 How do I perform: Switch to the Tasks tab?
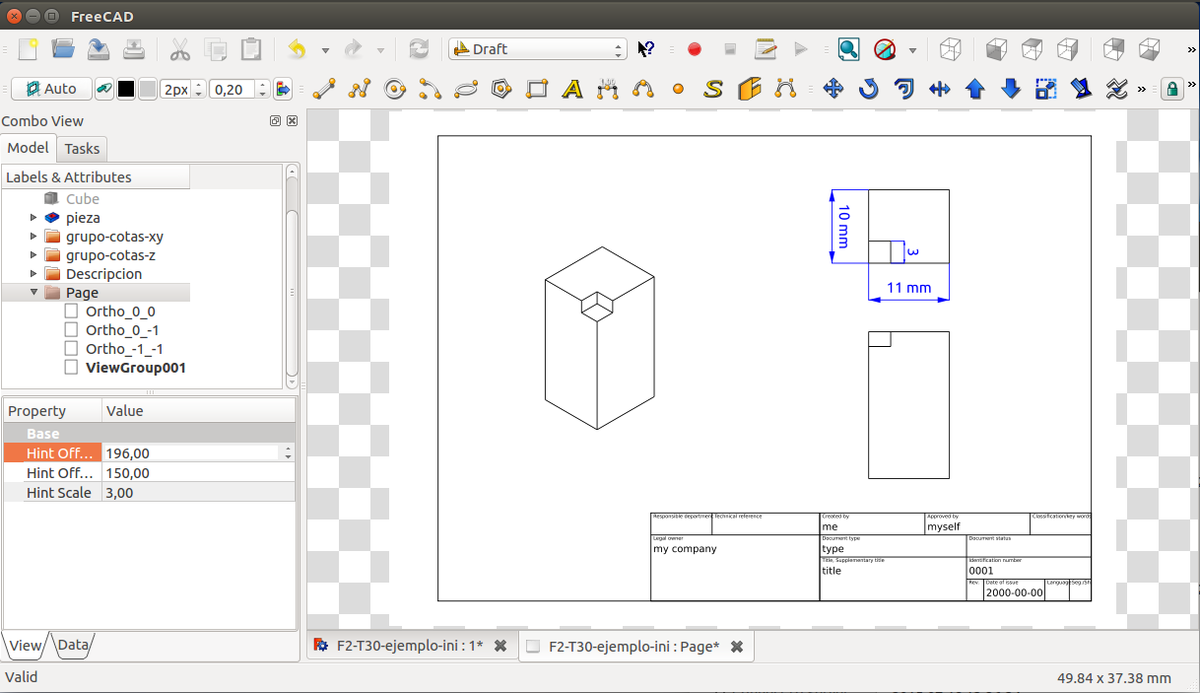[x=82, y=148]
